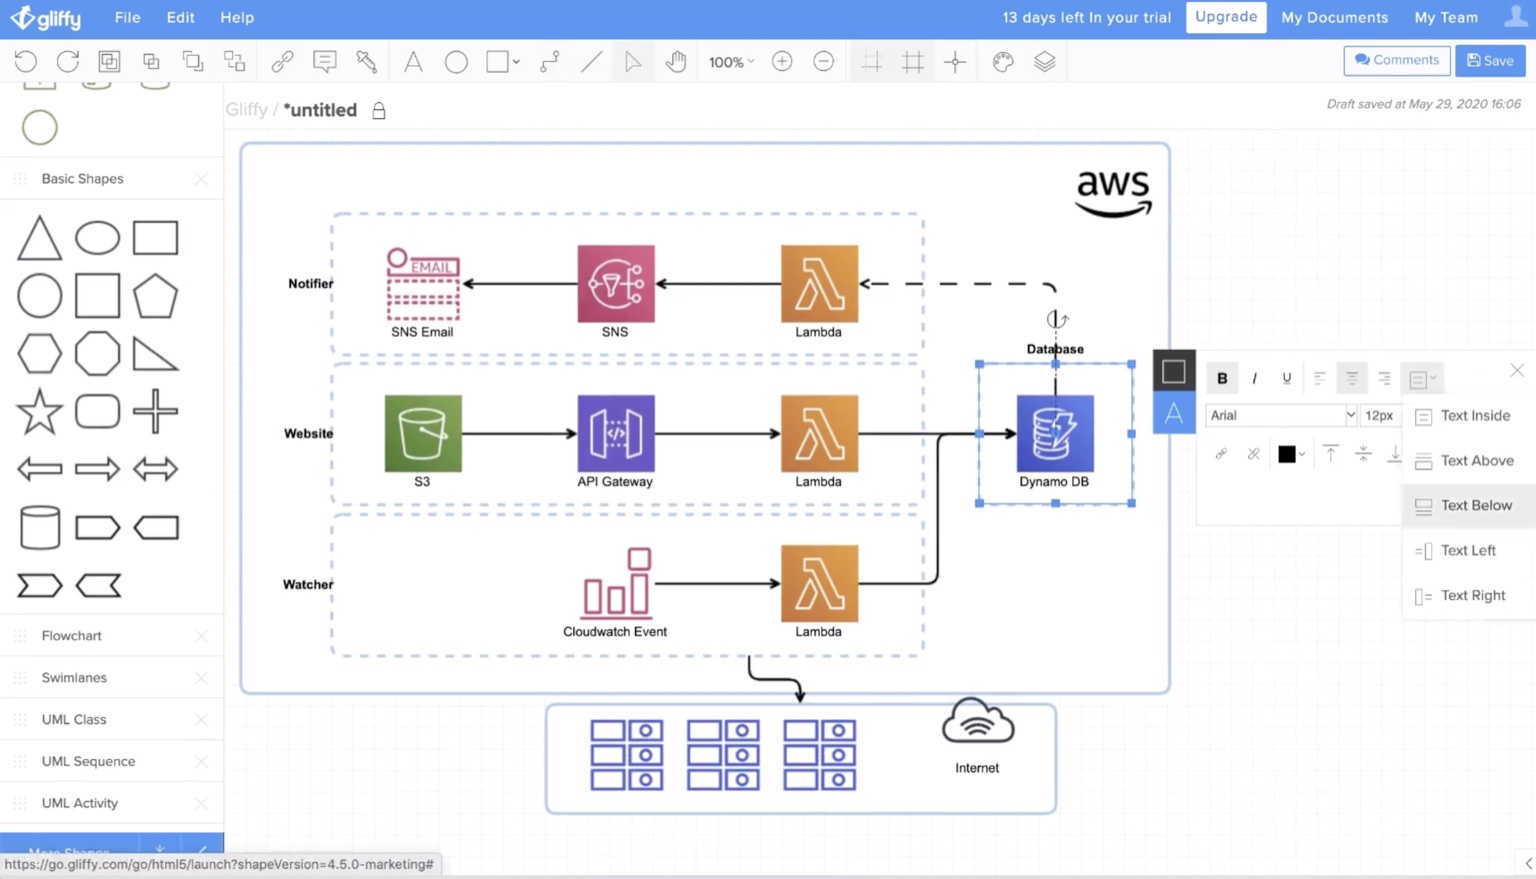Select the ellipse drawing tool
Viewport: 1536px width, 879px height.
[456, 61]
